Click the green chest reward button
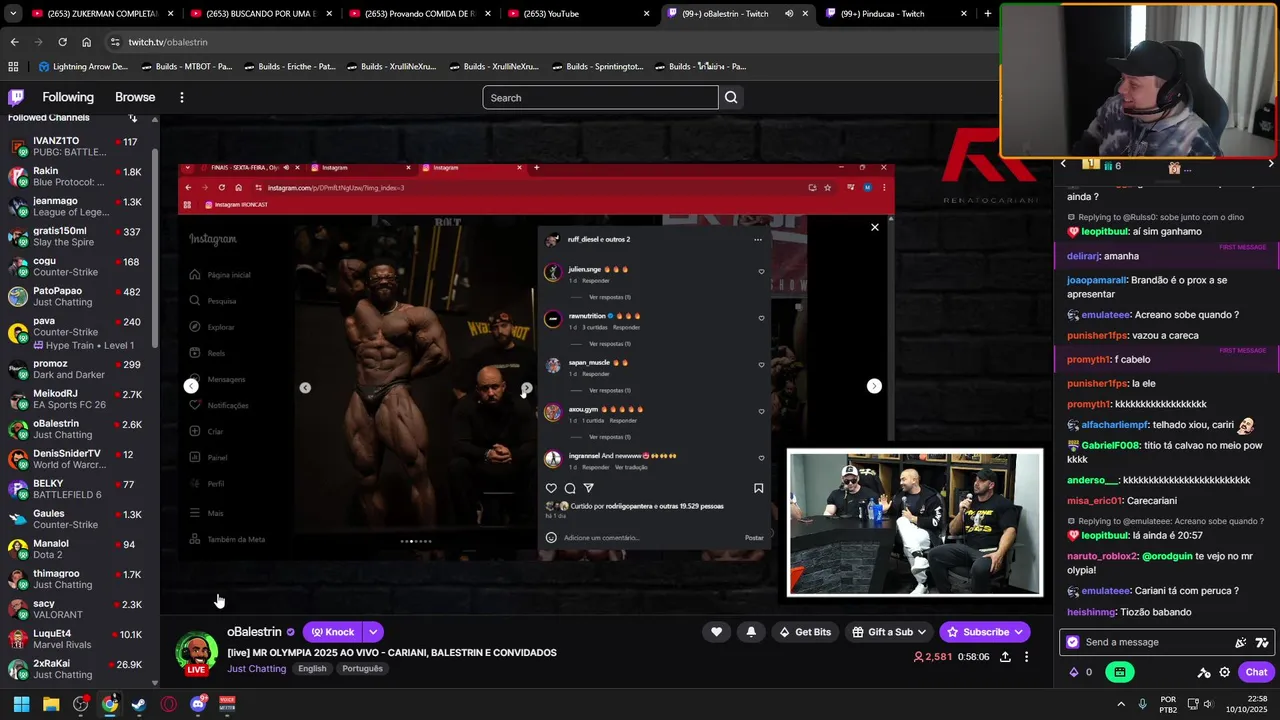Screen dimensions: 1280x720 pyautogui.click(x=1120, y=672)
